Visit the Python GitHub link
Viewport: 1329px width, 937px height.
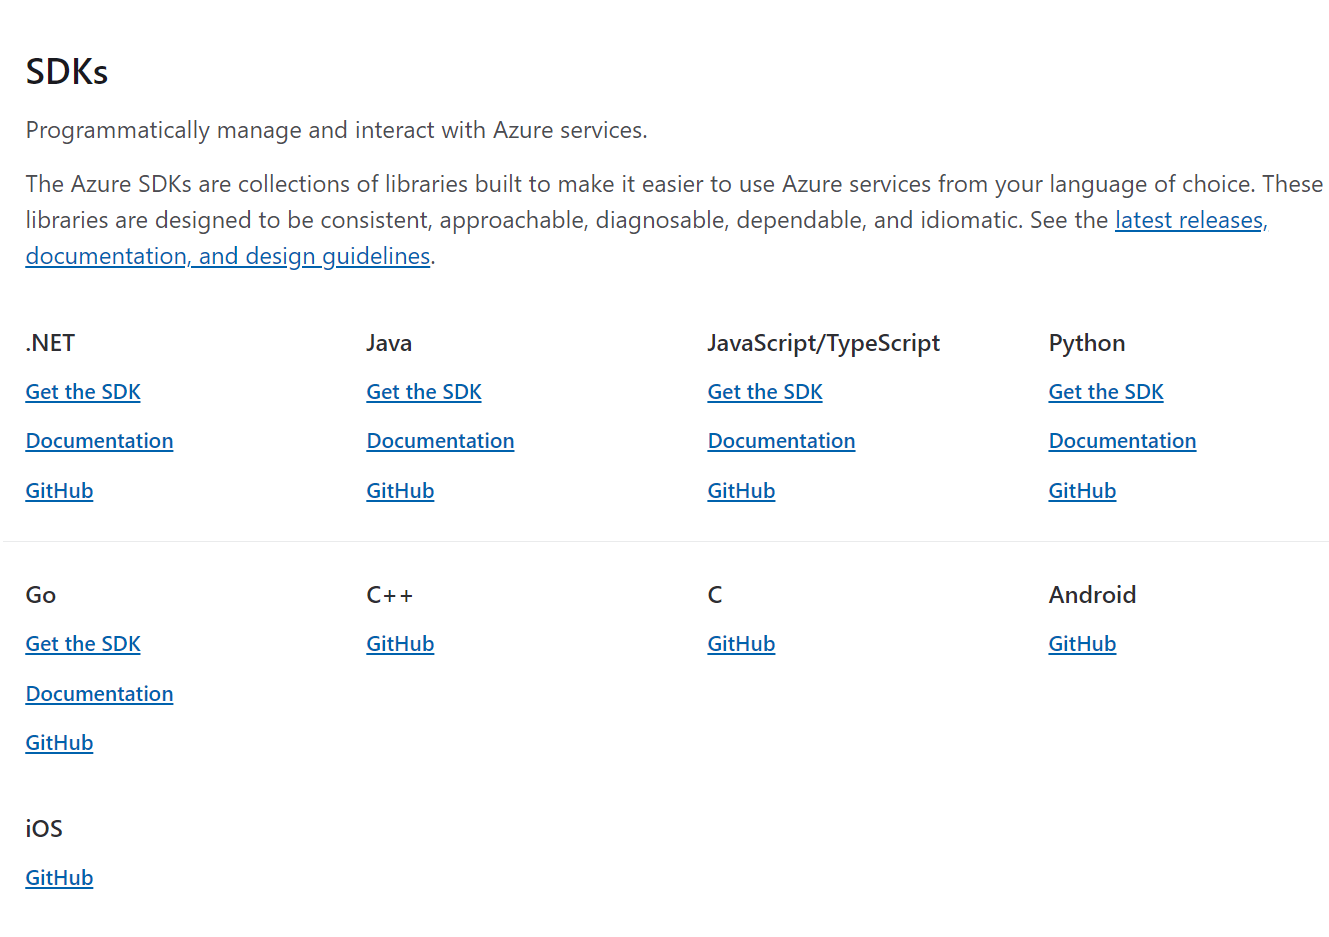1082,491
